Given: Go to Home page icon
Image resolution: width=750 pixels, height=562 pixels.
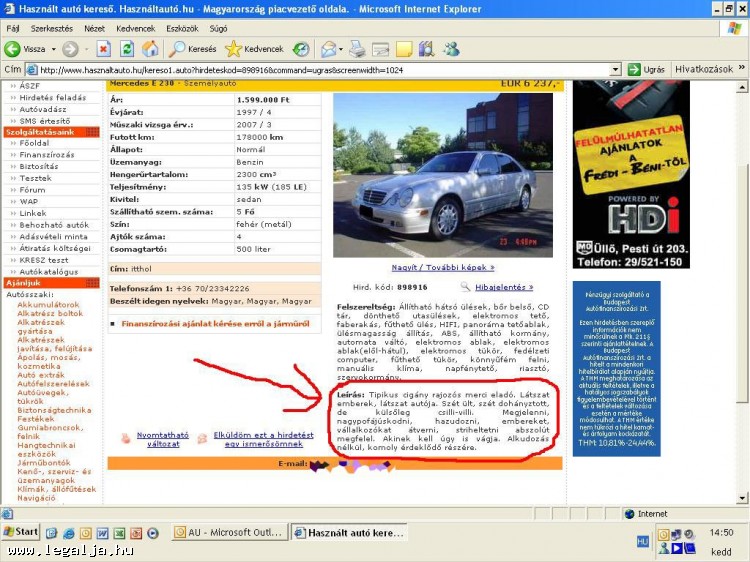Looking at the screenshot, I should [150, 49].
